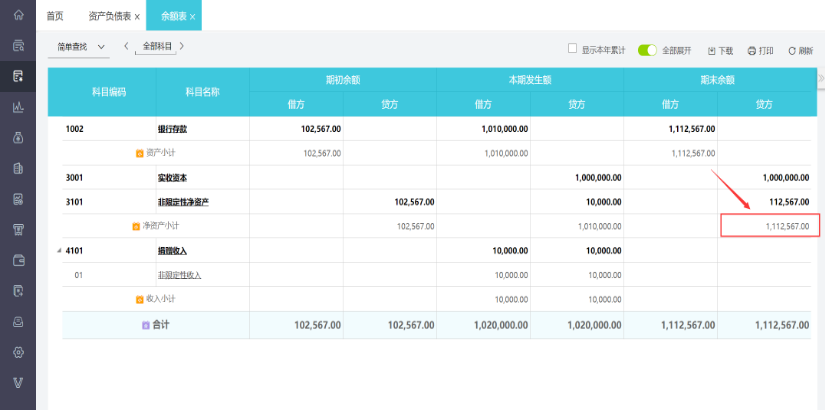Switch to the 首页 tab

[x=55, y=16]
